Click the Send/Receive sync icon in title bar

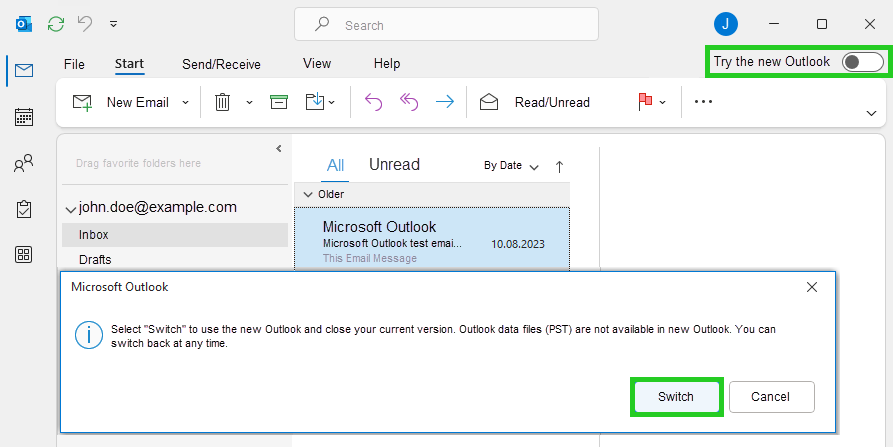click(56, 24)
